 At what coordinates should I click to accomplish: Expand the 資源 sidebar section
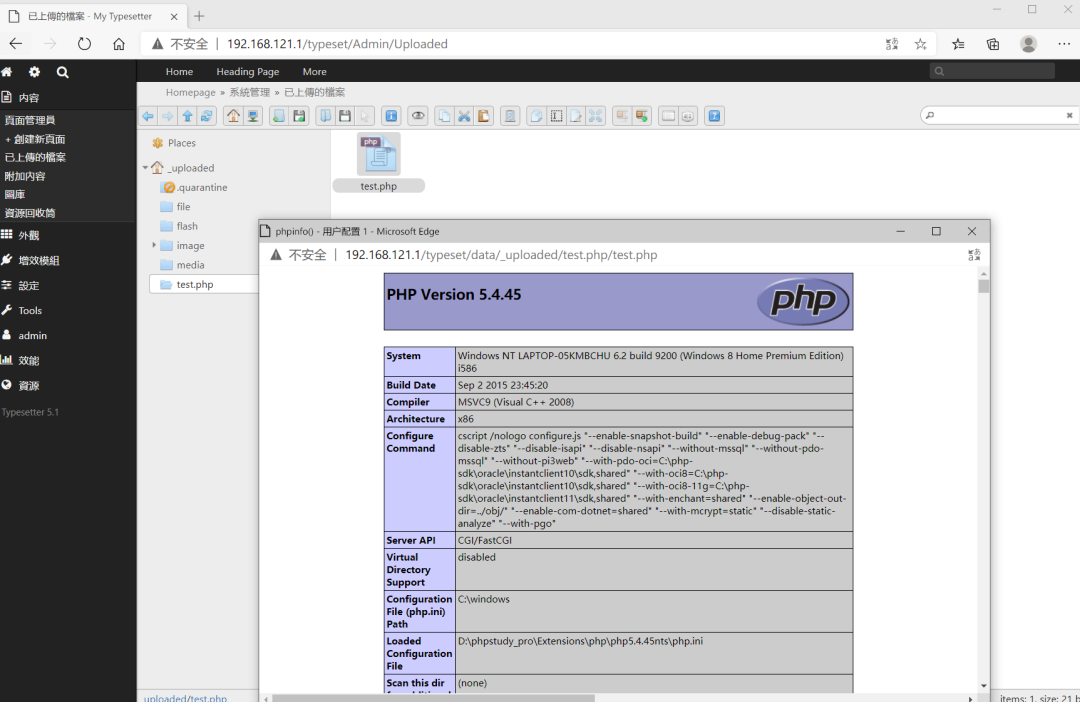[x=68, y=386]
